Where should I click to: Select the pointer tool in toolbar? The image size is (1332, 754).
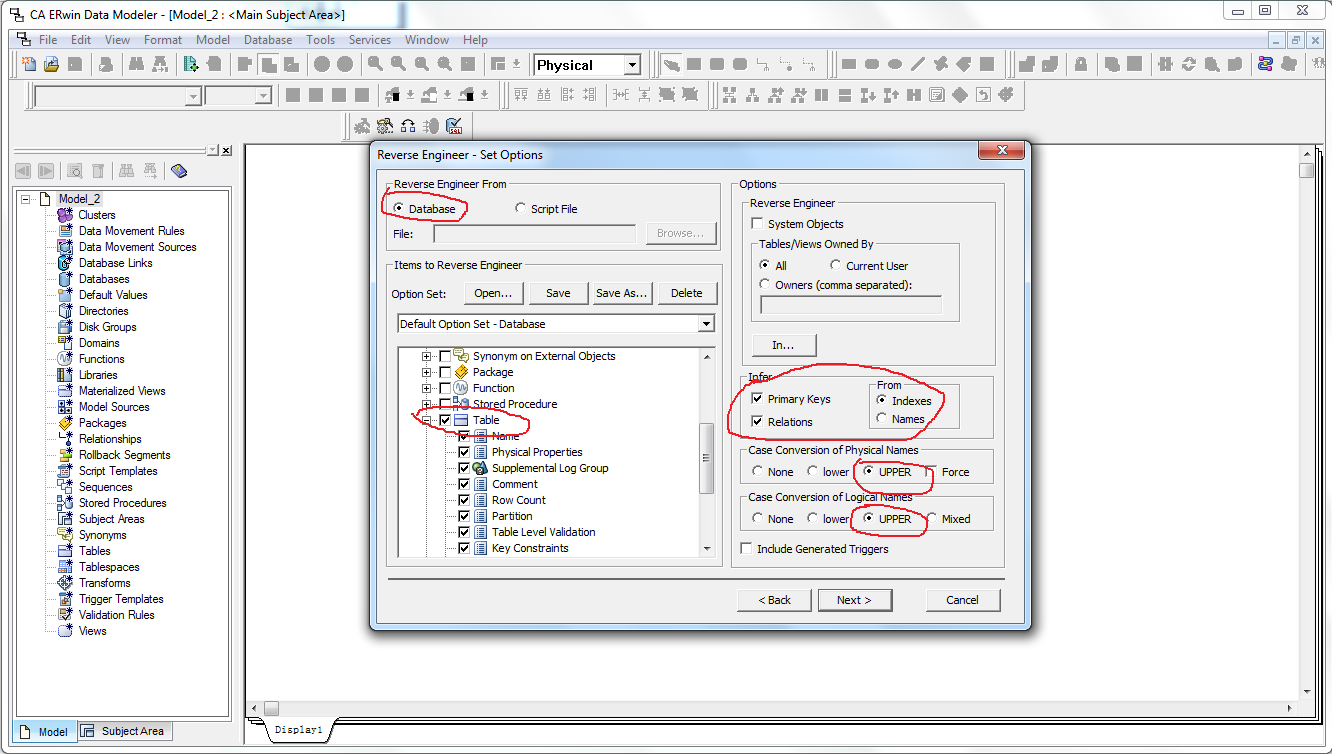[671, 65]
